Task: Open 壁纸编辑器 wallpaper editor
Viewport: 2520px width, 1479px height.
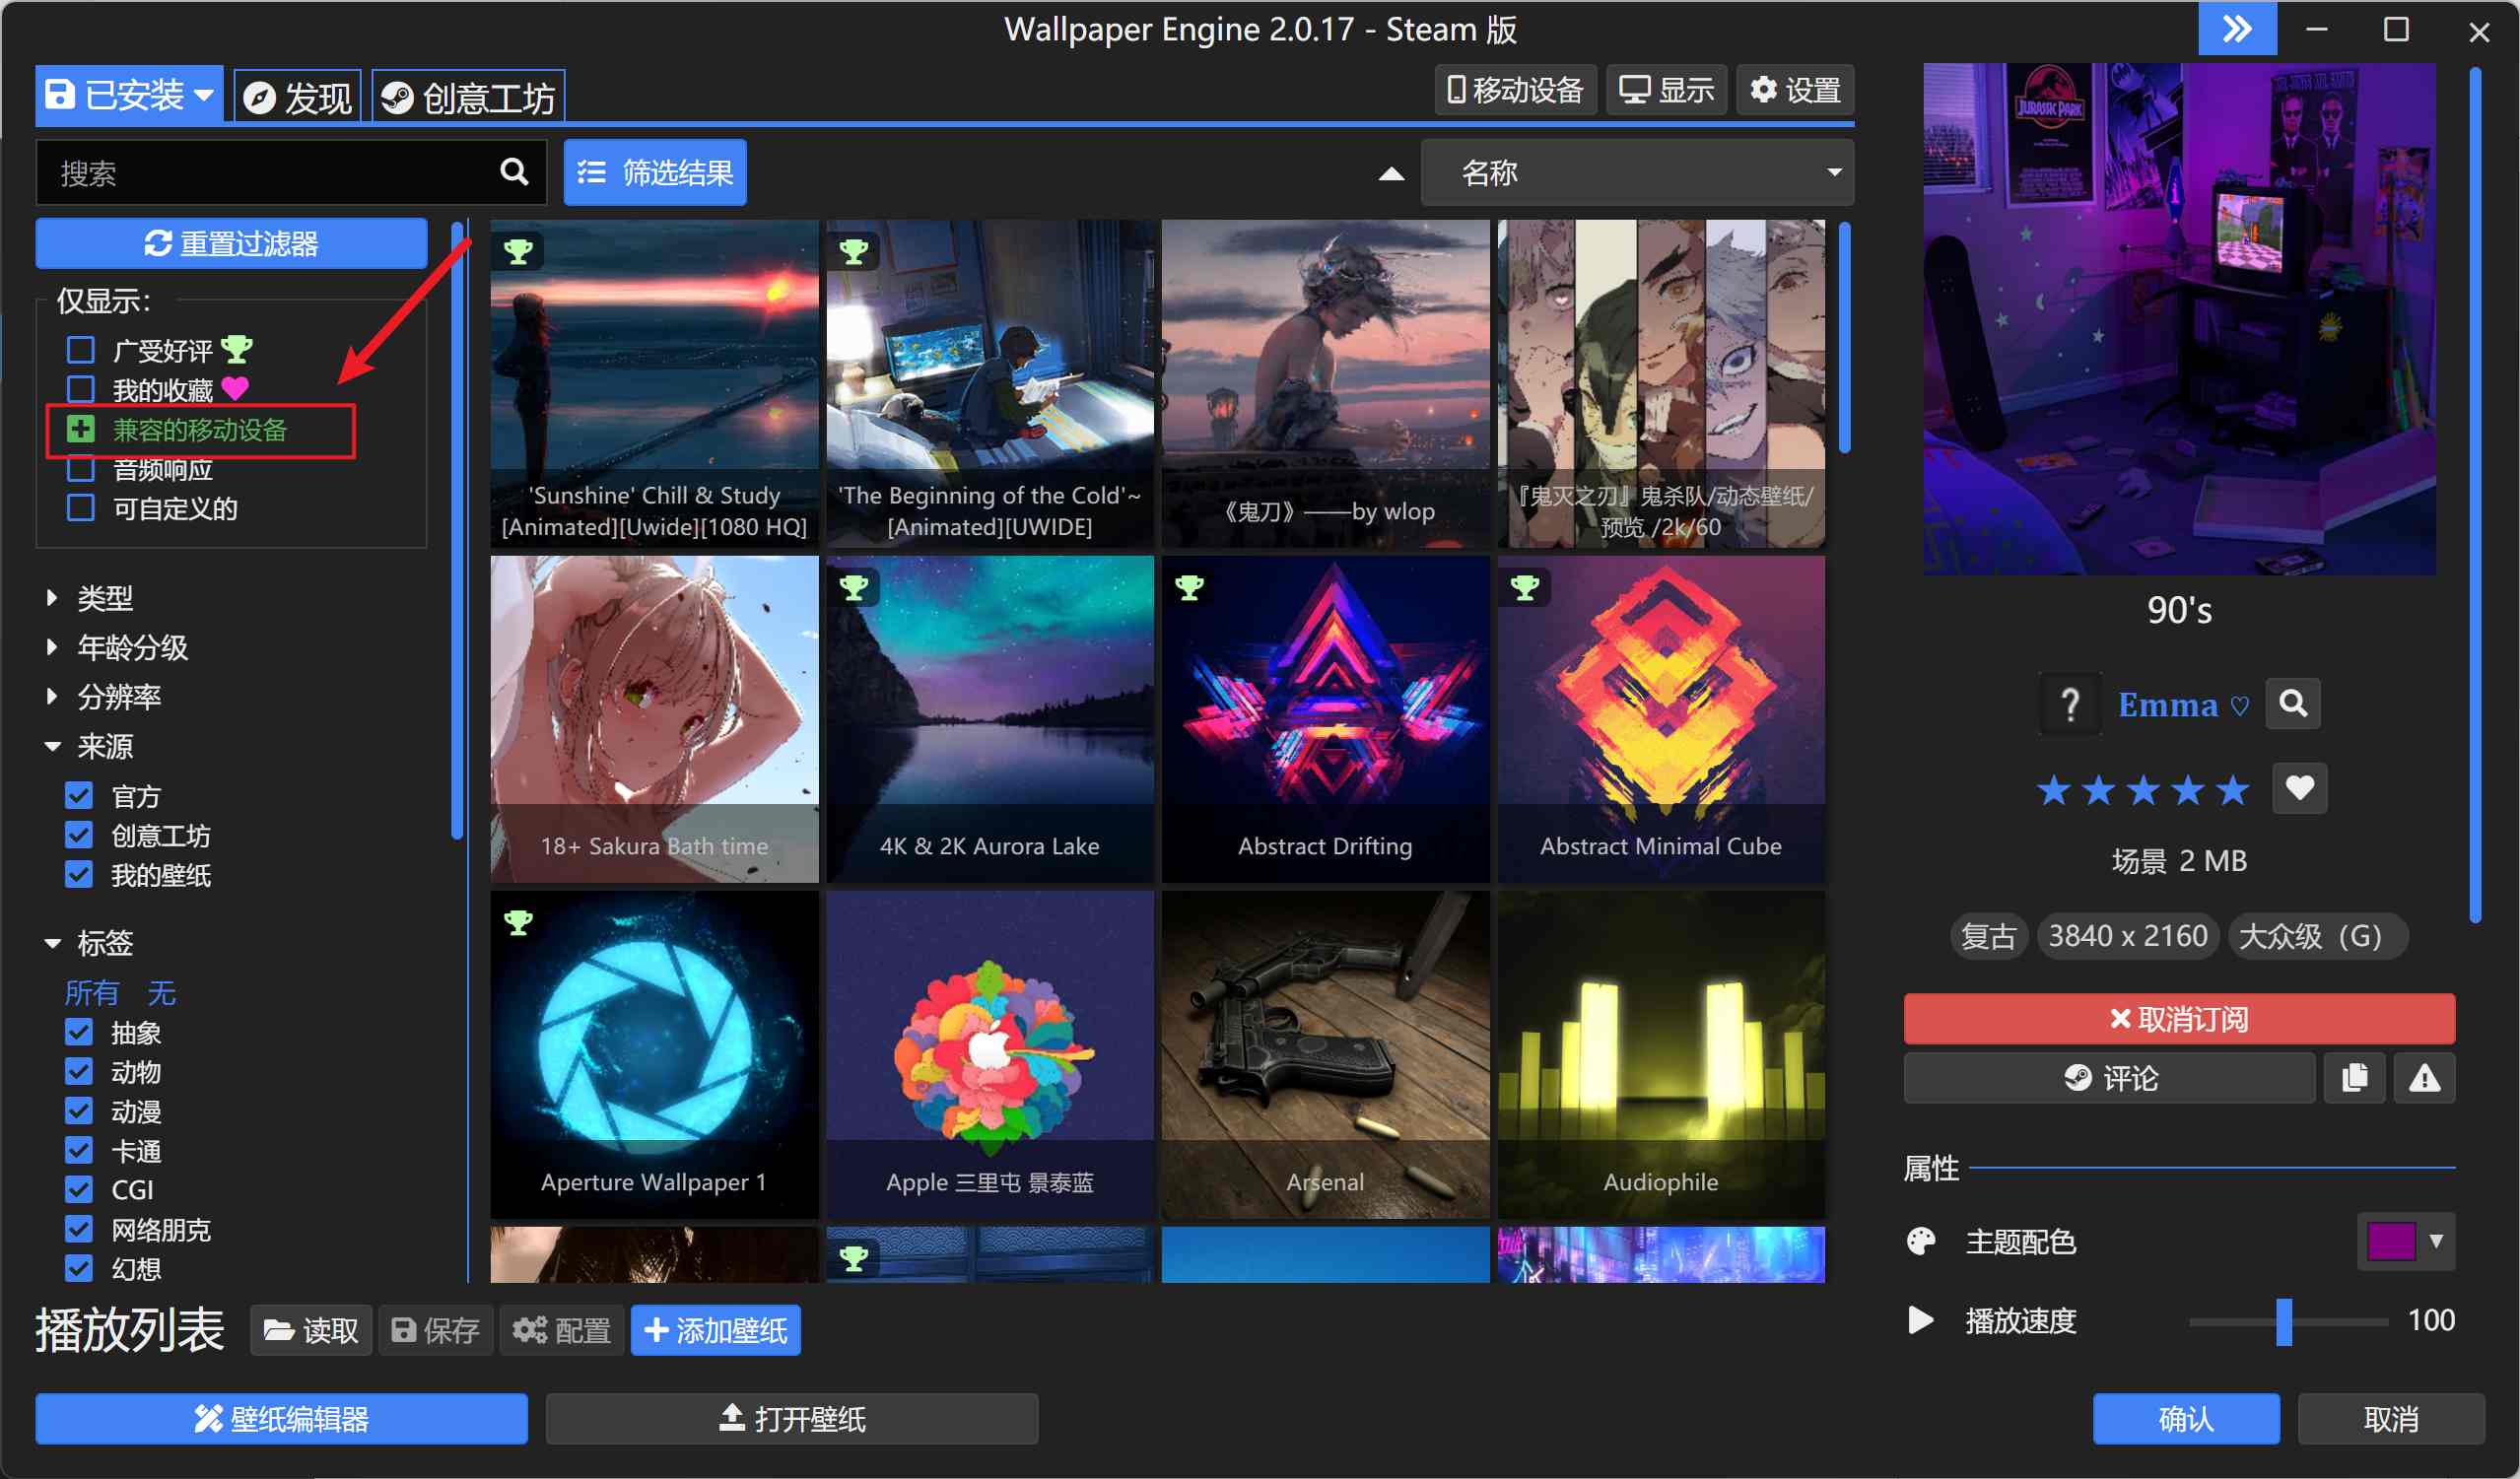Action: [x=282, y=1418]
